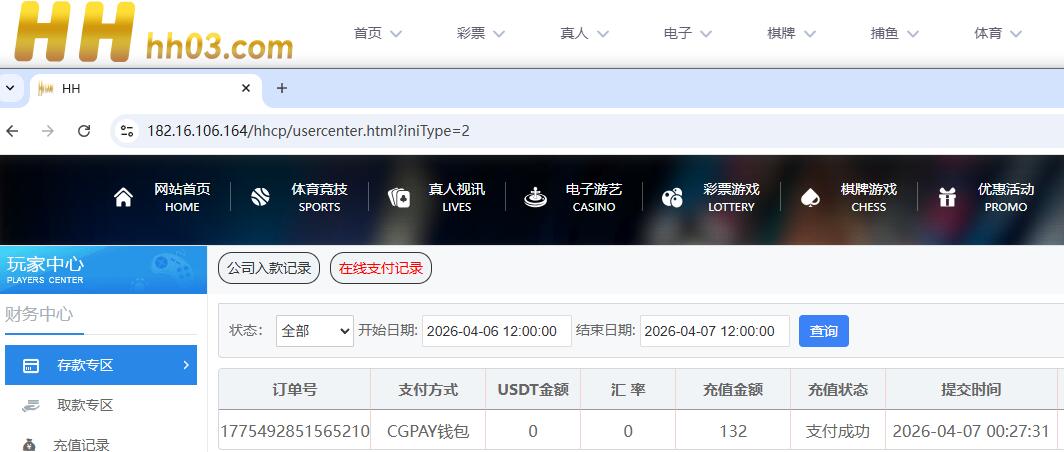Reload the page with browser refresh icon

84,131
